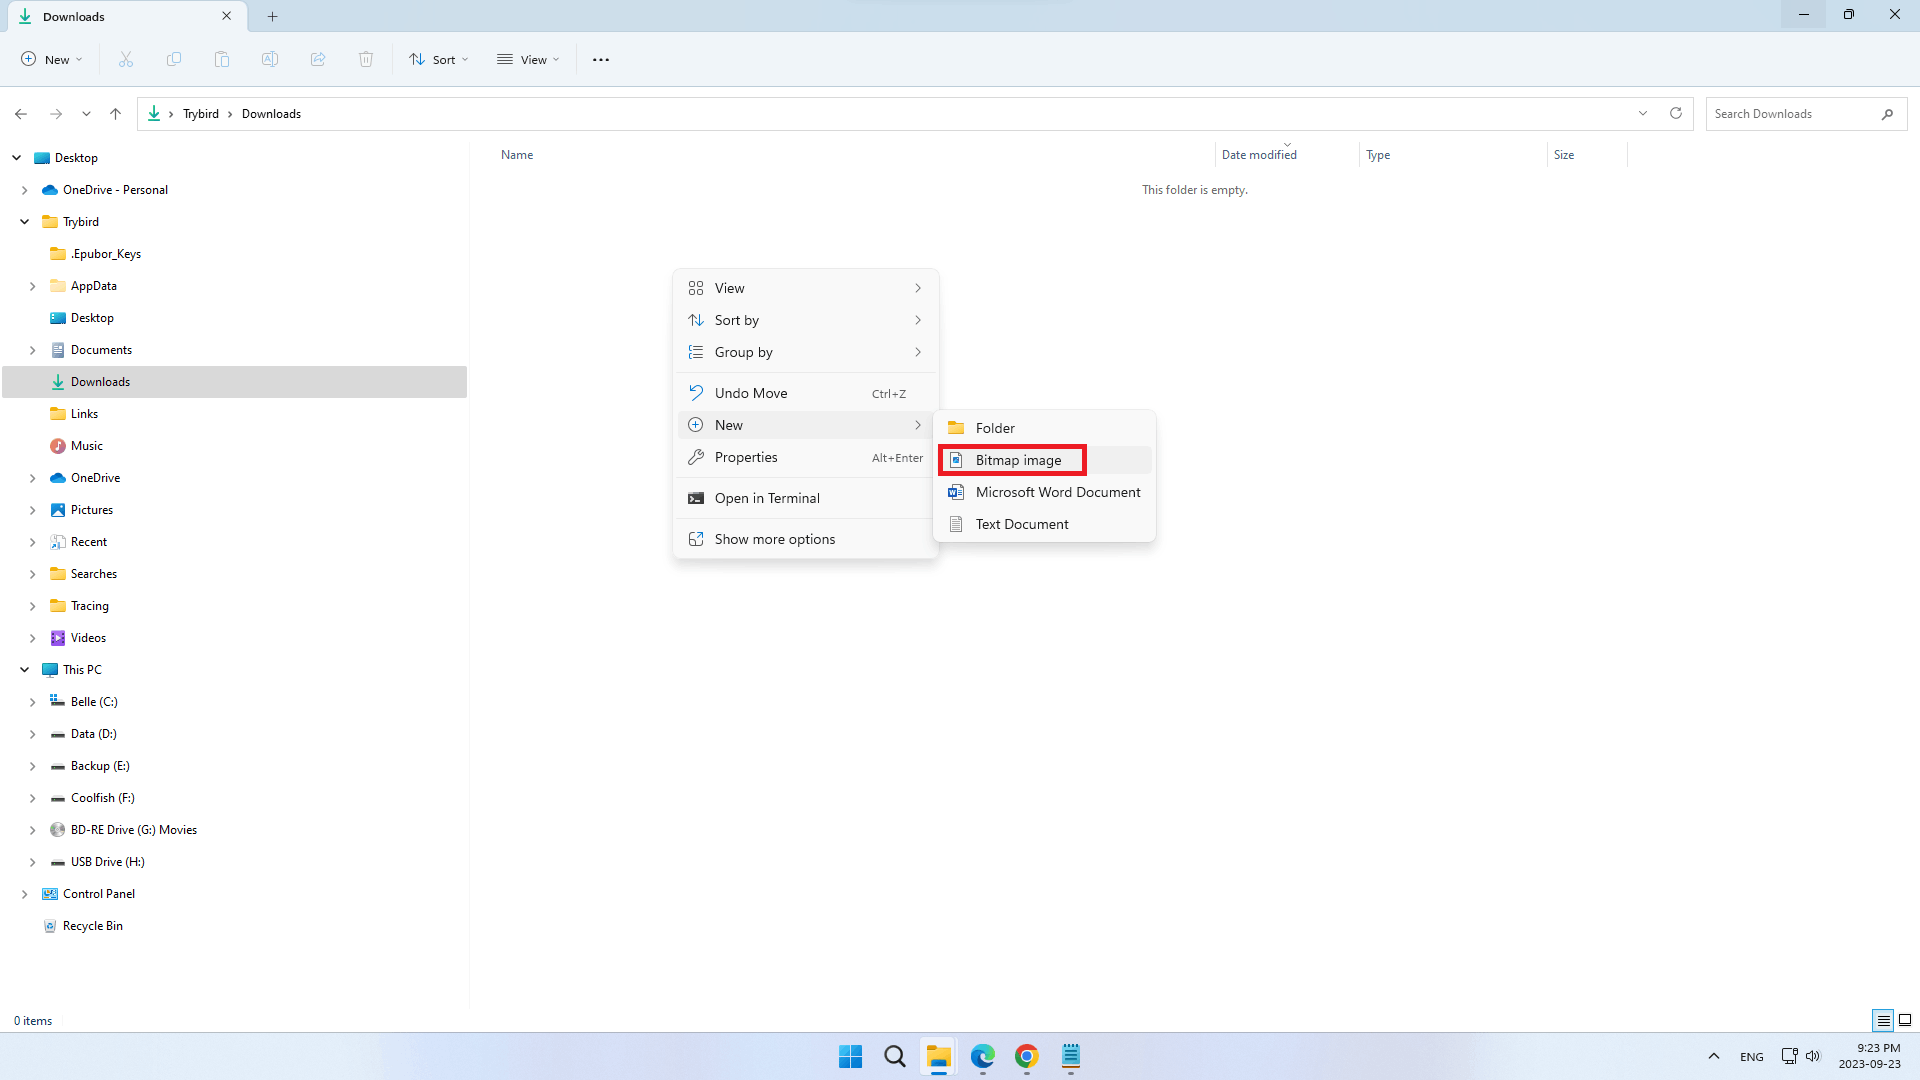Open Google Chrome from the taskbar
Image resolution: width=1920 pixels, height=1080 pixels.
pos(1026,1056)
